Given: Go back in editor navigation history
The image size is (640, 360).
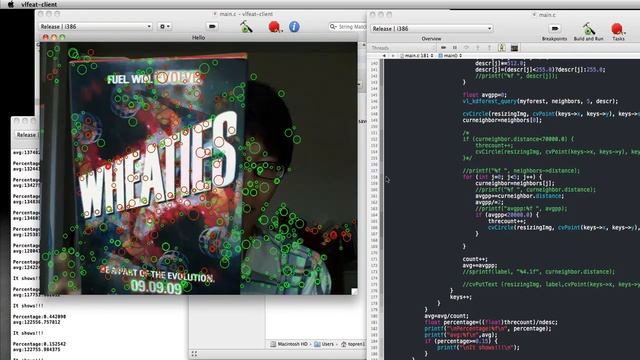Looking at the screenshot, I should click(x=384, y=56).
